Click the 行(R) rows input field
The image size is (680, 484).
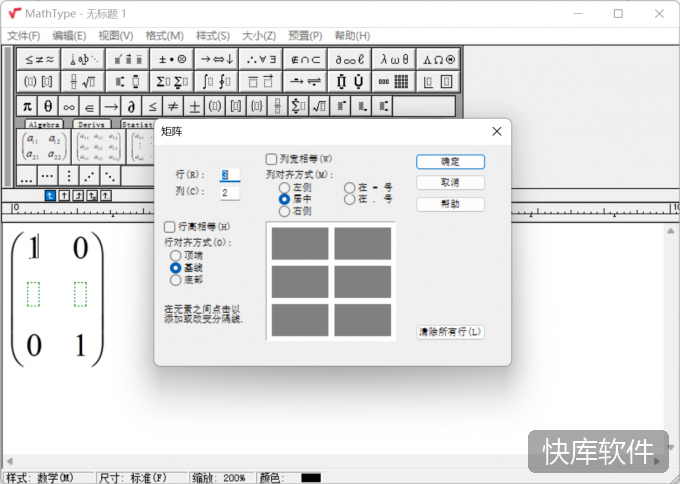229,175
